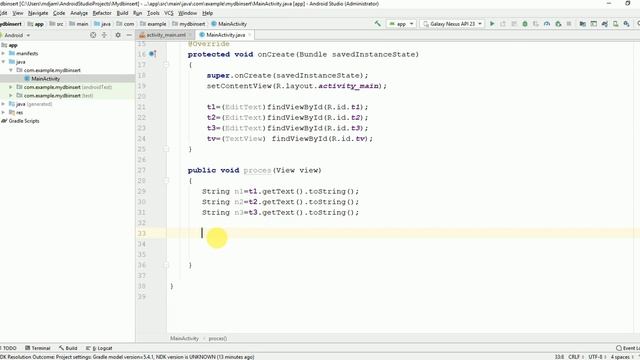
Task: Open the Event Log
Action: point(628,348)
